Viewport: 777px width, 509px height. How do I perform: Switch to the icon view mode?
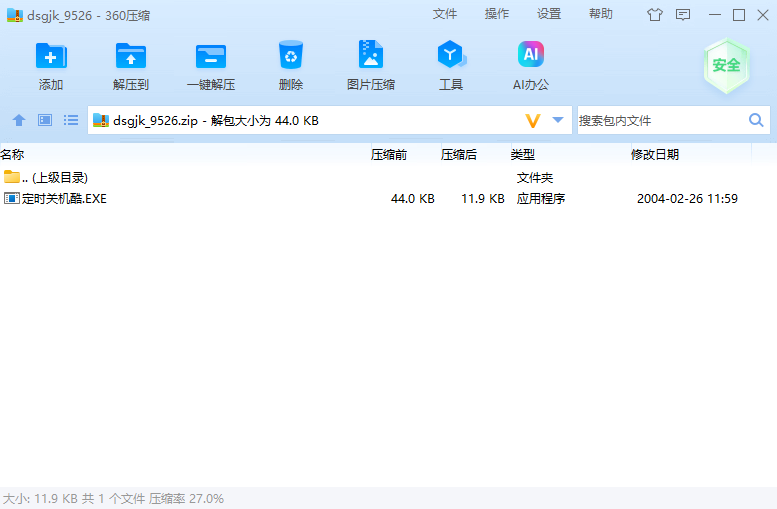coord(45,120)
